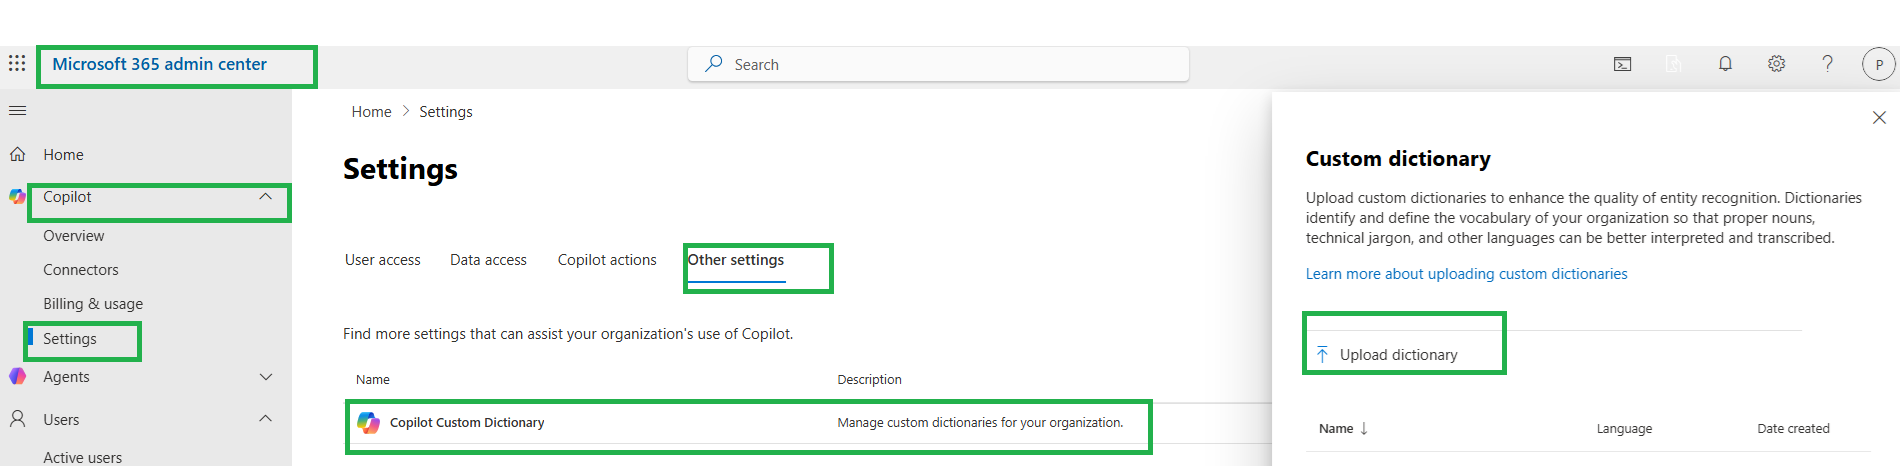Click 'Manage custom dictionaries for your organization.' text
Viewport: 1900px width, 466px height.
(980, 423)
